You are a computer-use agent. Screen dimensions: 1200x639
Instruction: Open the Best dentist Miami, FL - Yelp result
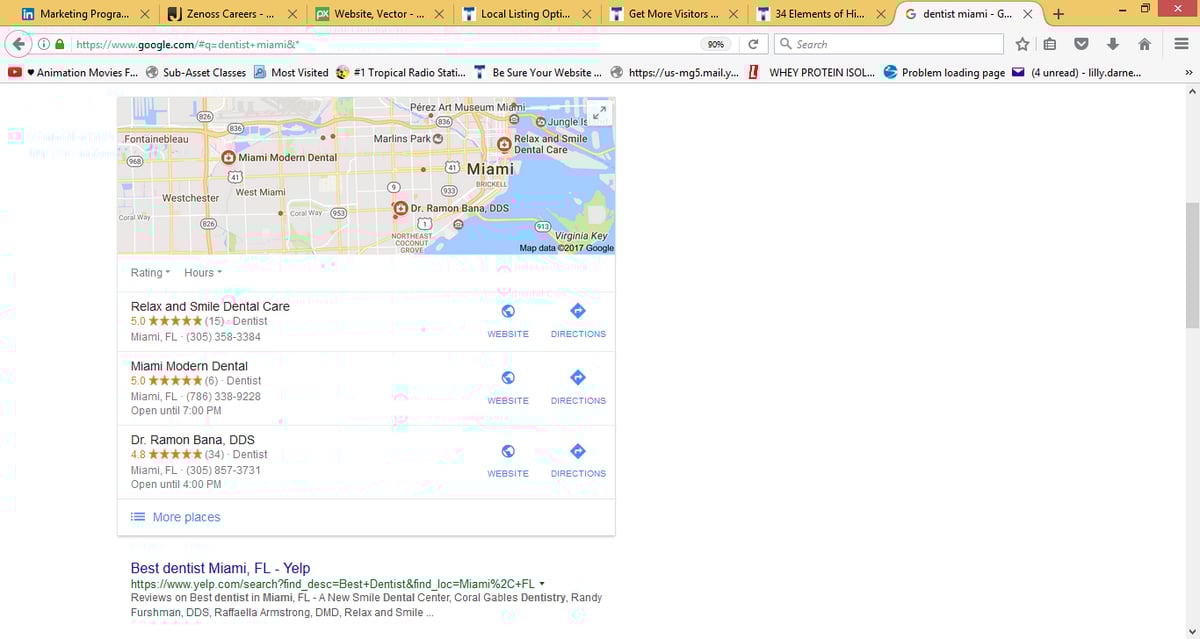[220, 568]
